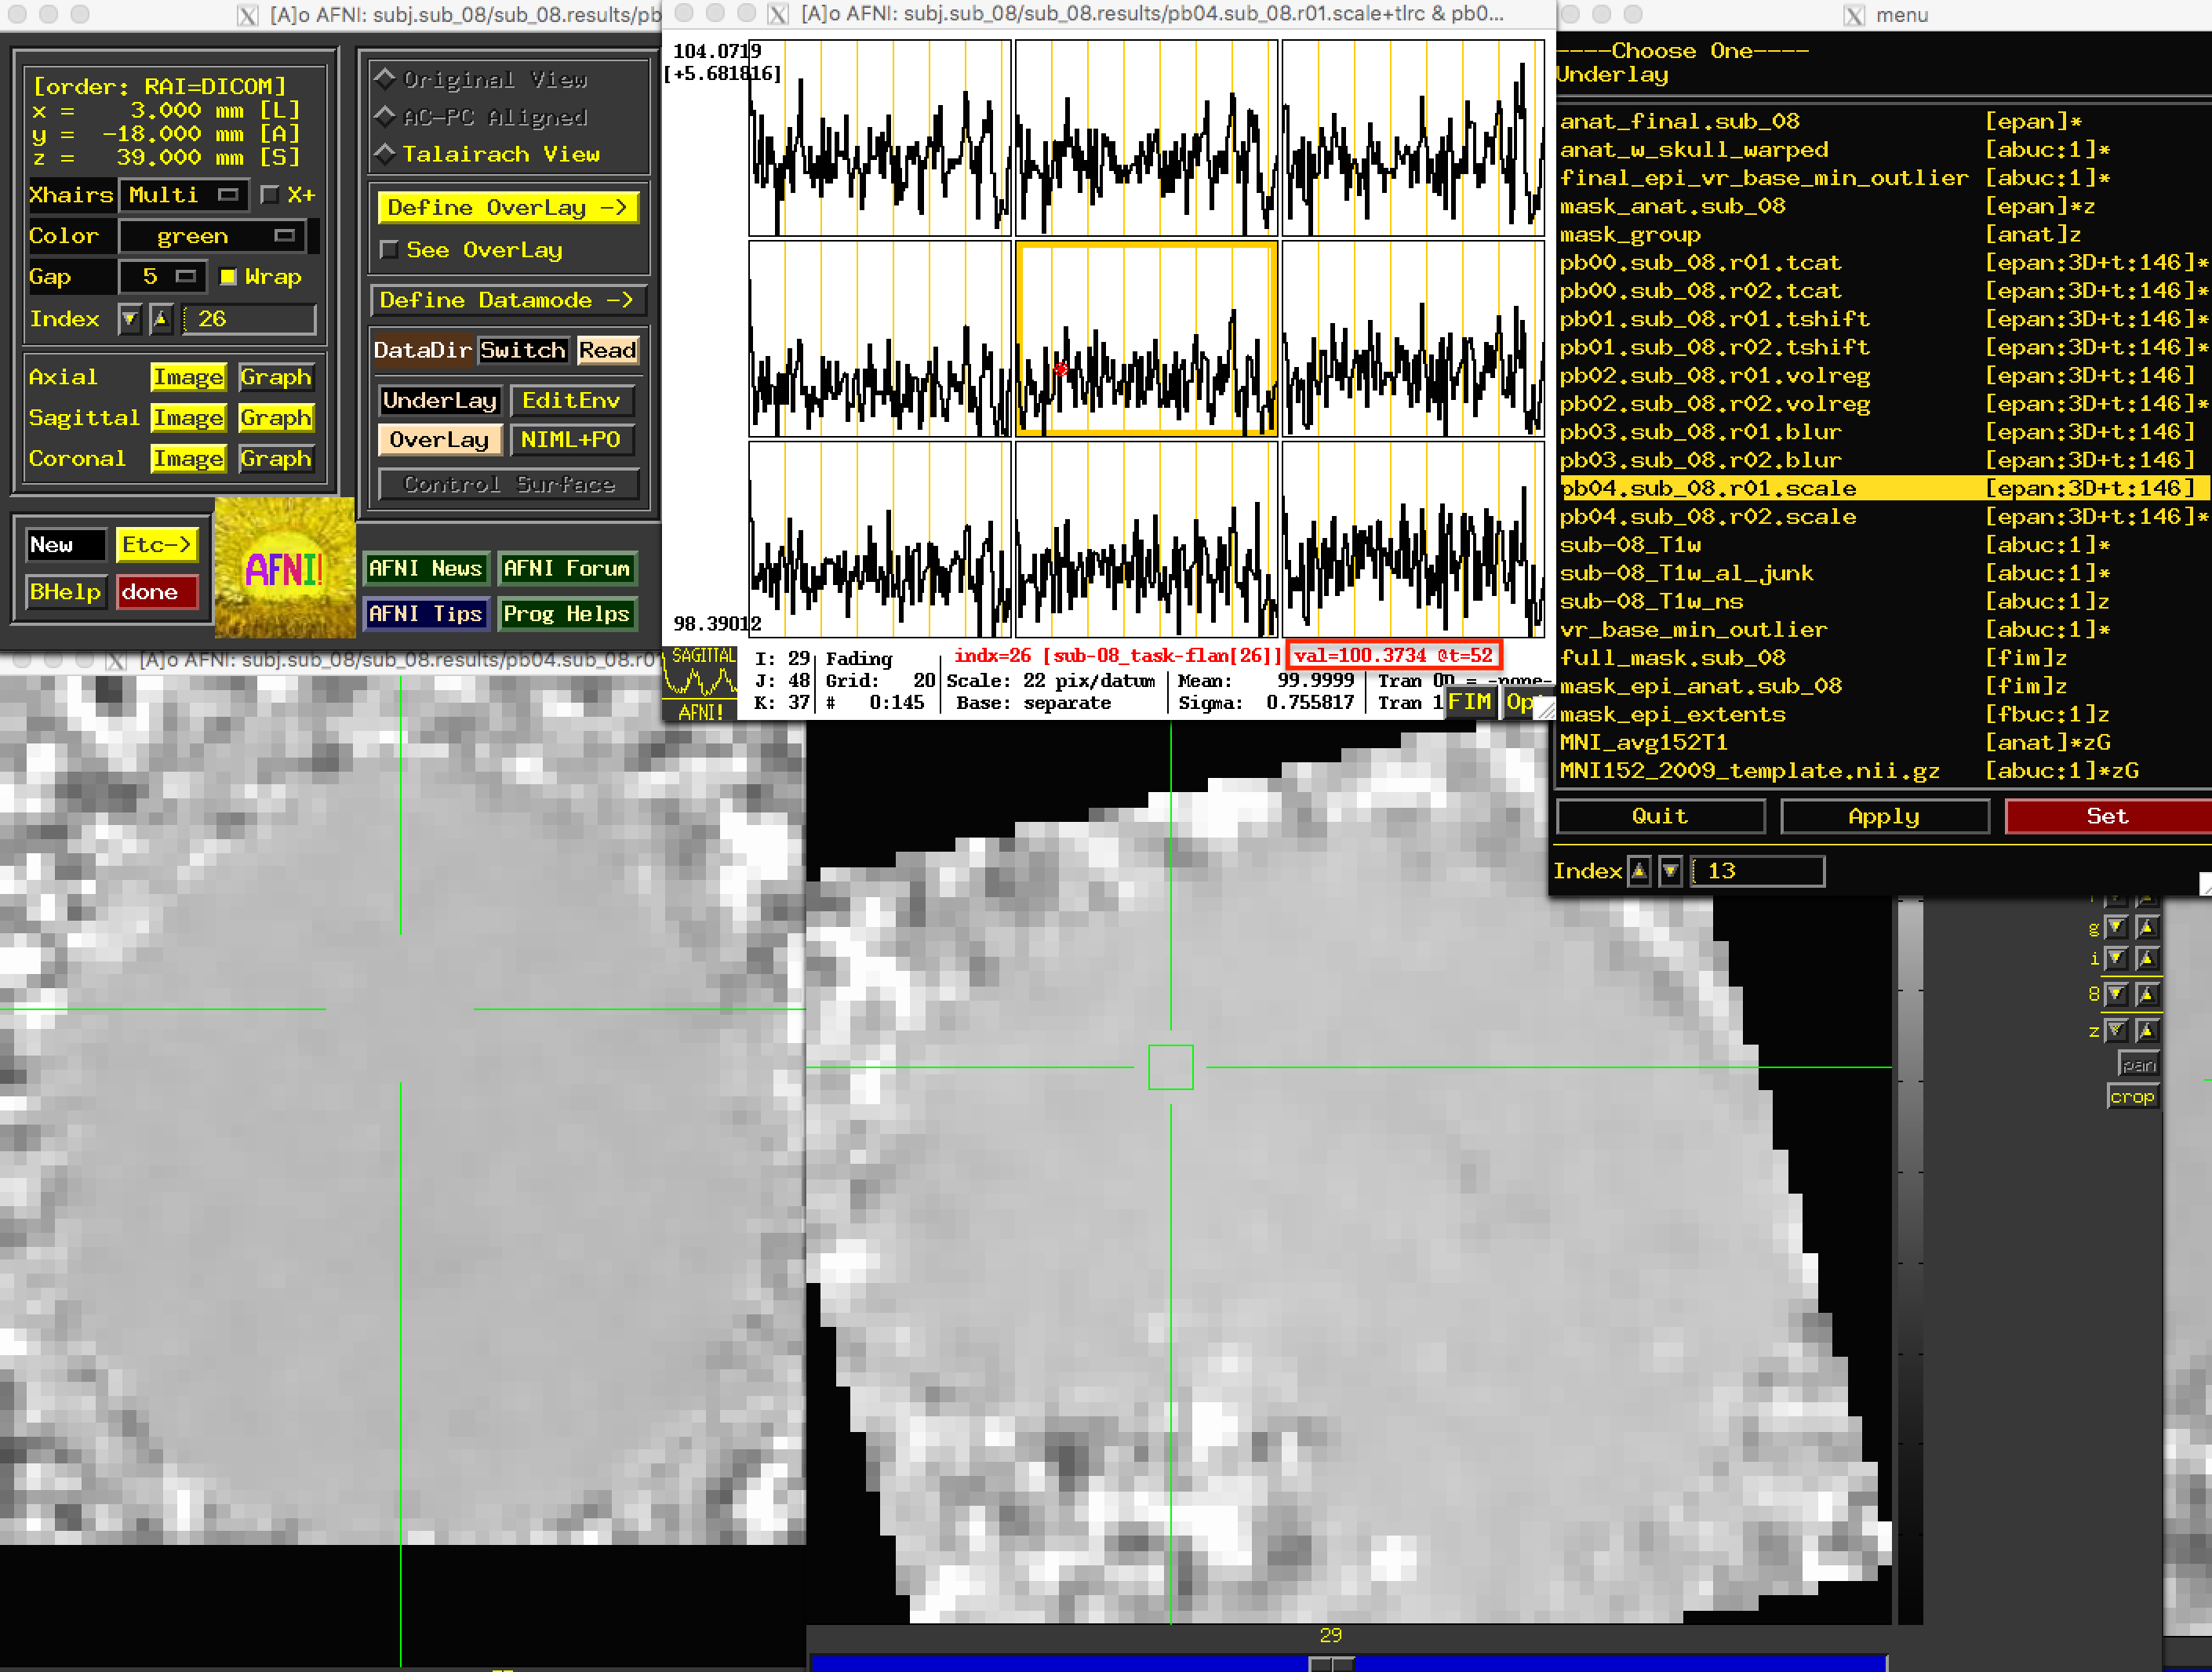
Task: Expand Define OverLay panel
Action: pyautogui.click(x=508, y=208)
